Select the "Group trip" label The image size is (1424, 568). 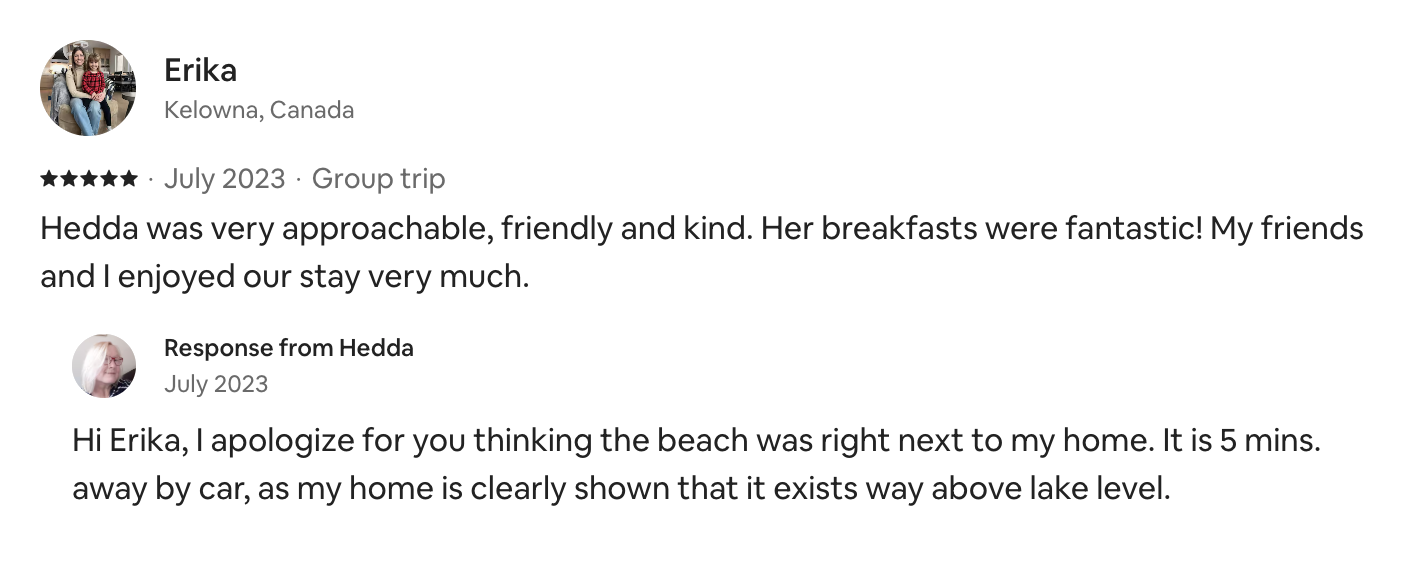click(378, 179)
